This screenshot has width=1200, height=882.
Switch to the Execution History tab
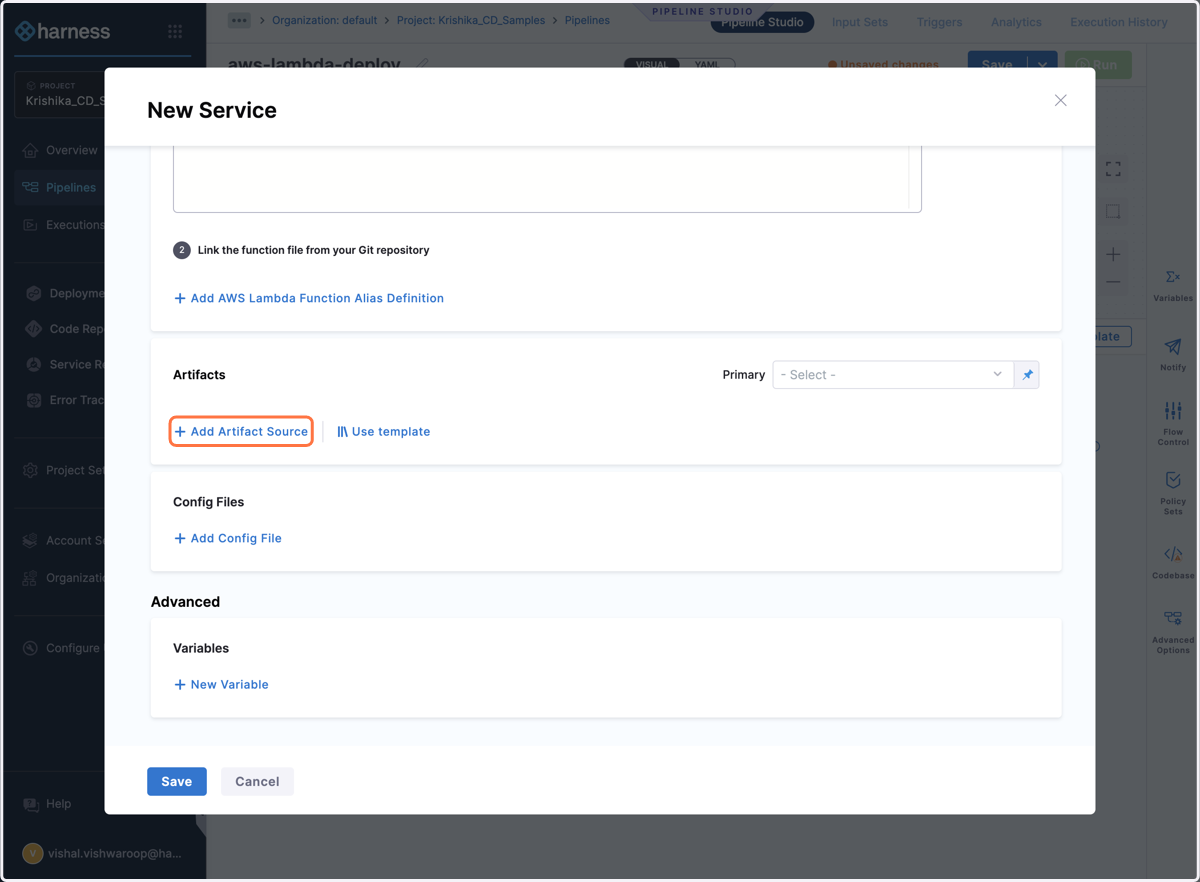(x=1118, y=22)
